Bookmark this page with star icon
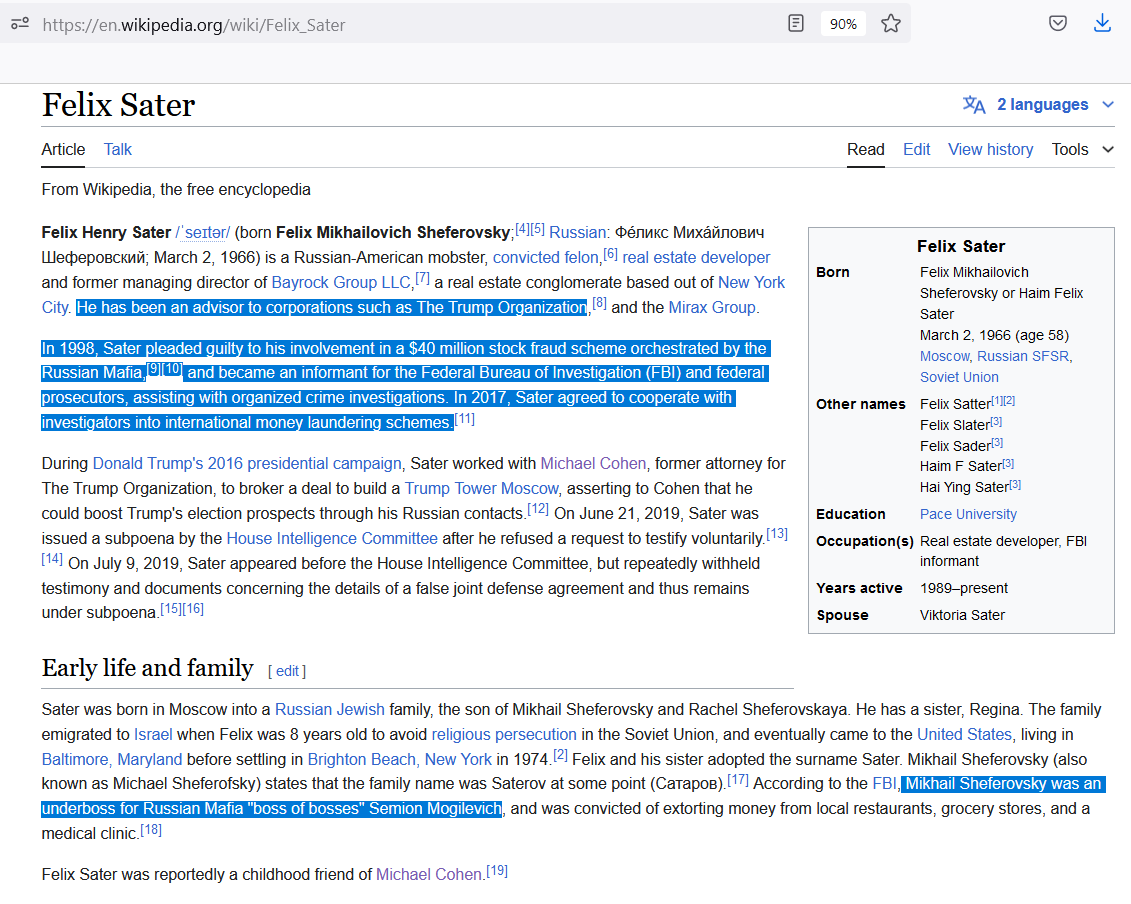The image size is (1131, 904). [891, 24]
